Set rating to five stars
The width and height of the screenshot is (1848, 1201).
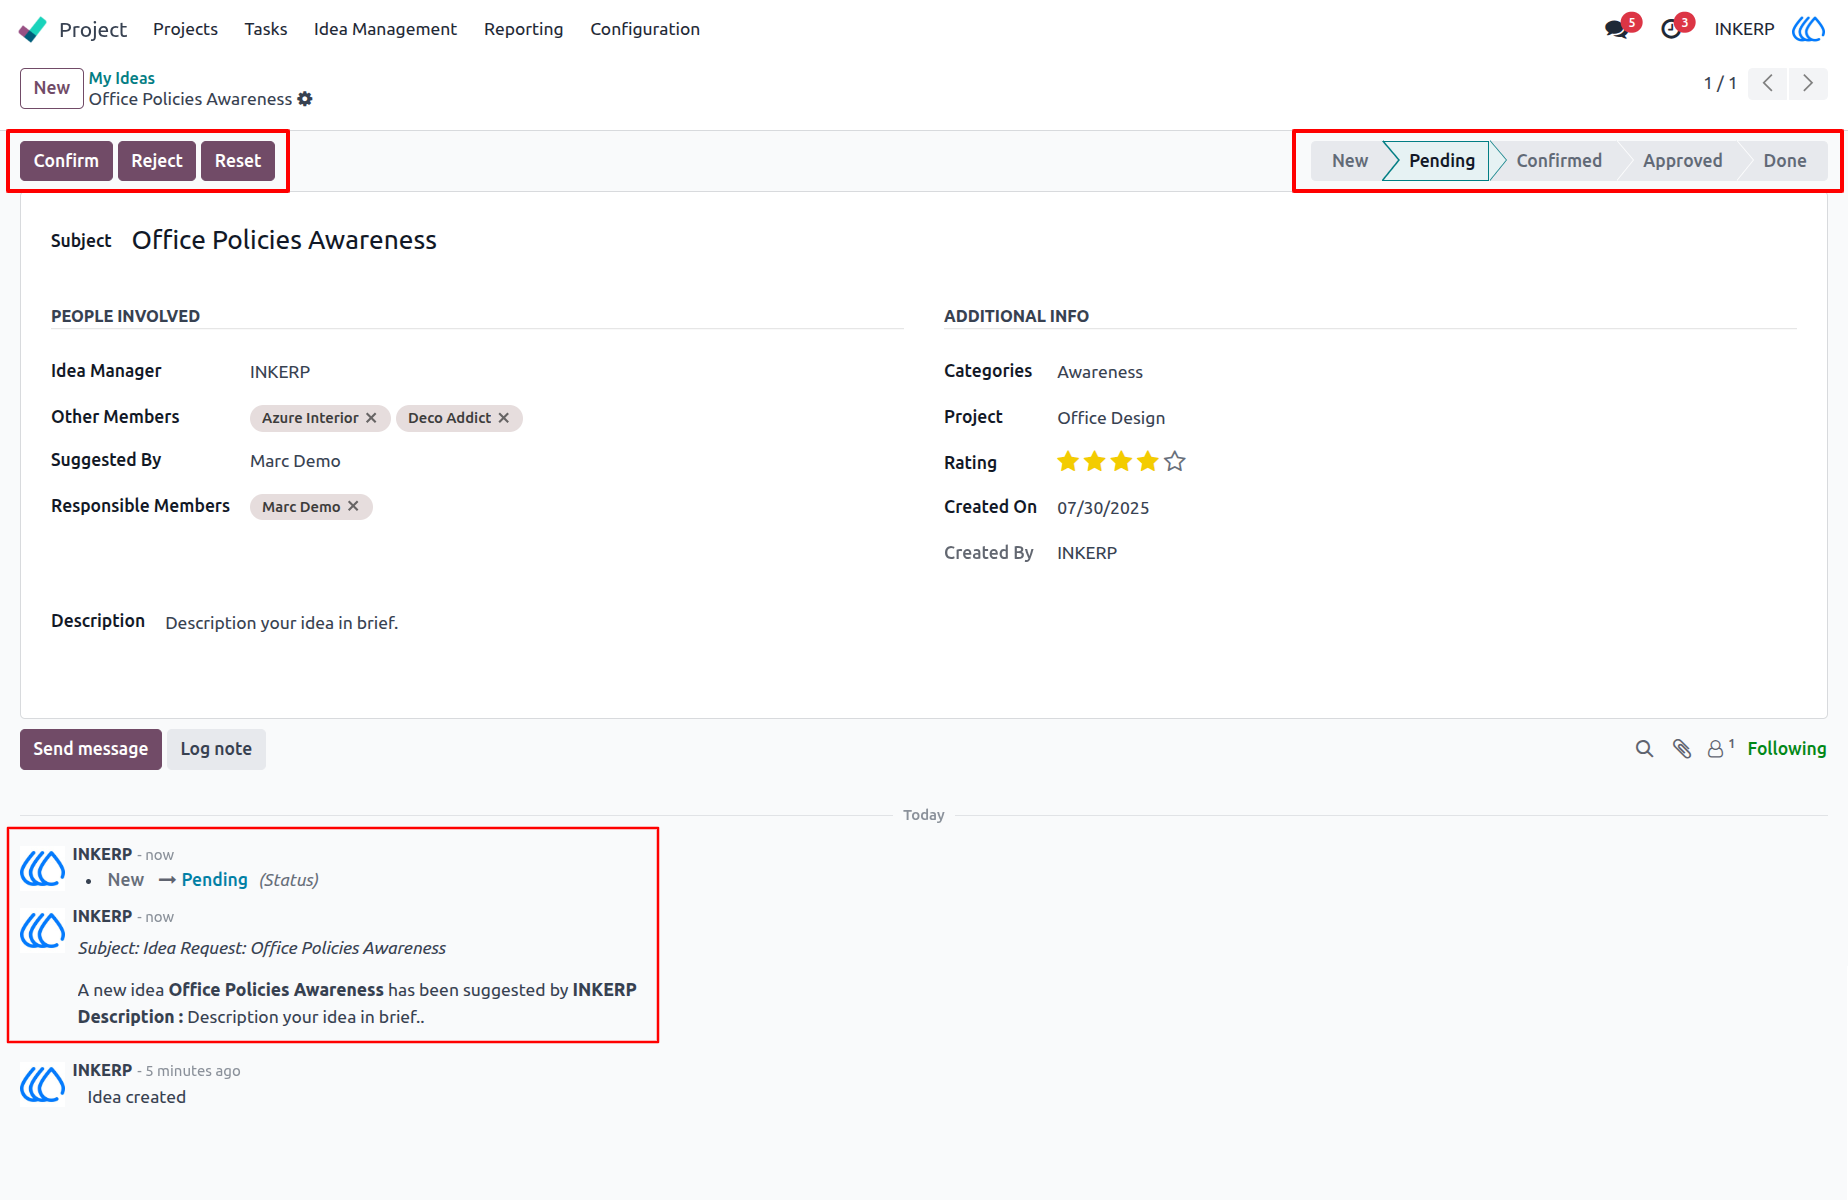pyautogui.click(x=1175, y=461)
